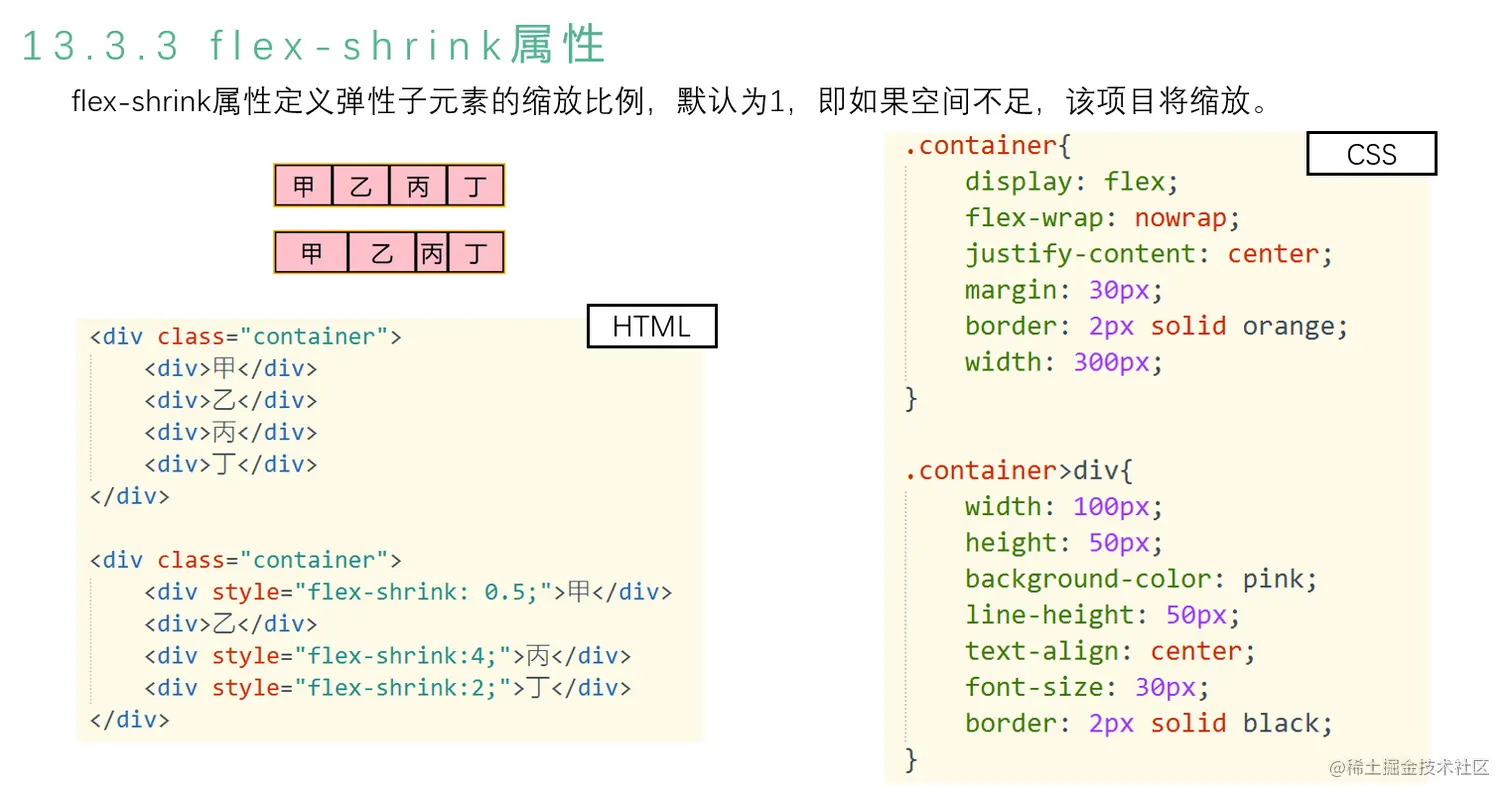Click 'background-color: pink;' code line
The image size is (1512, 800).
coord(1141,578)
